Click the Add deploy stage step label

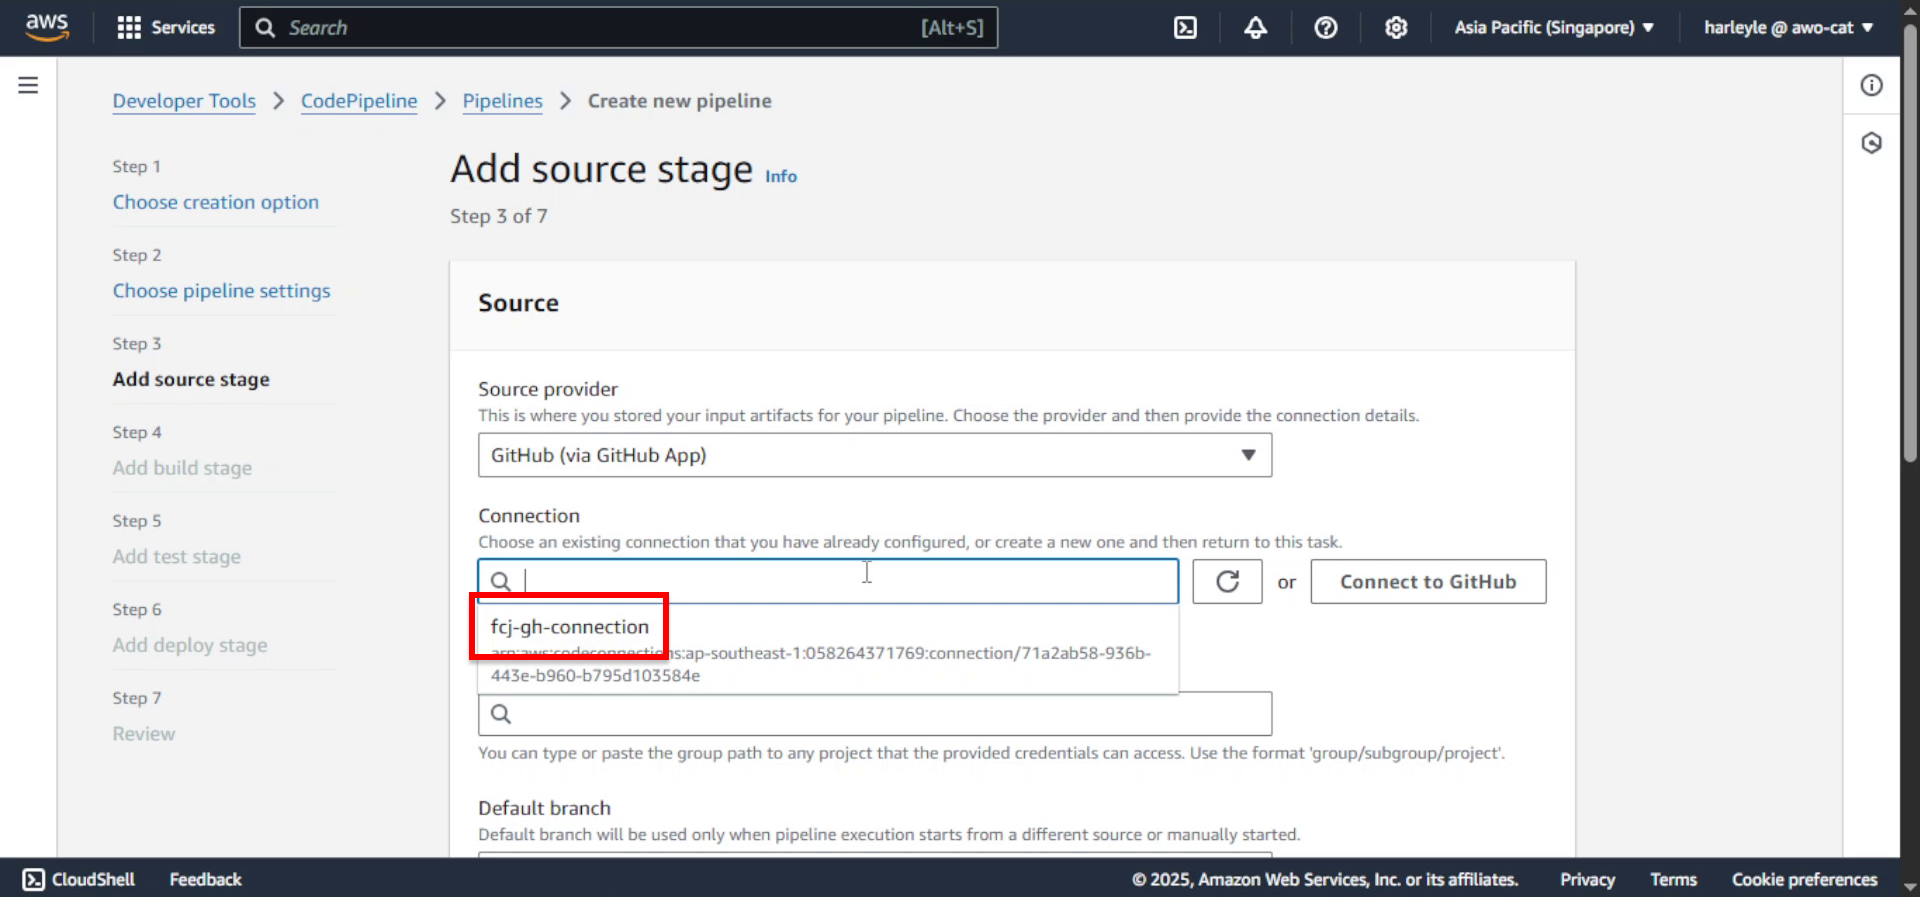[190, 645]
